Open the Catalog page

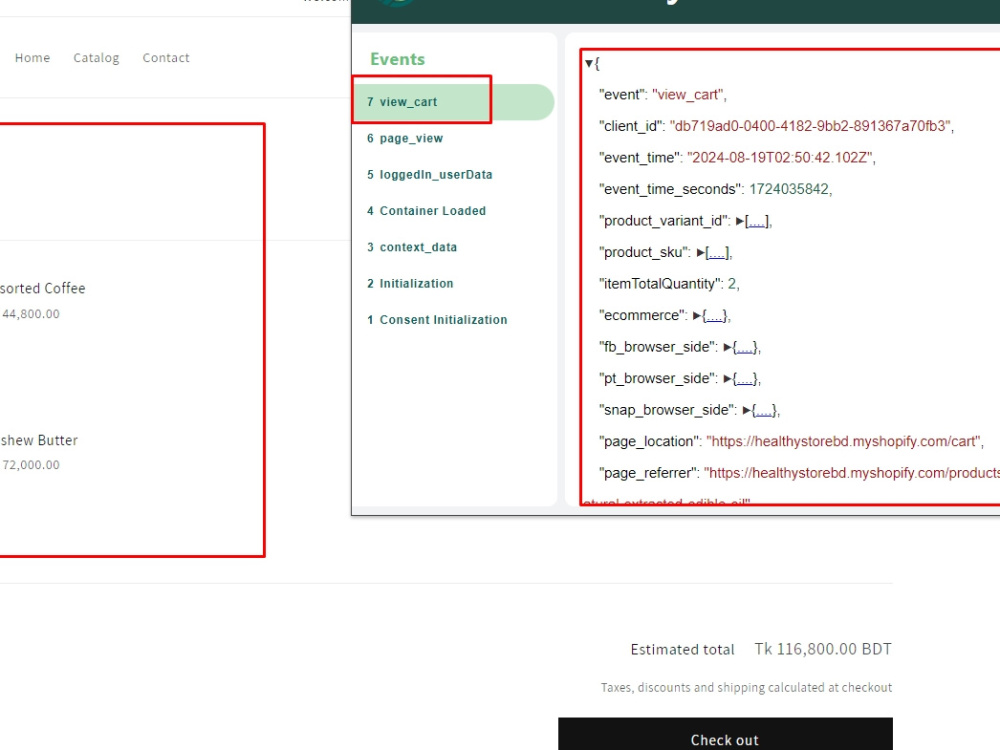tap(95, 57)
